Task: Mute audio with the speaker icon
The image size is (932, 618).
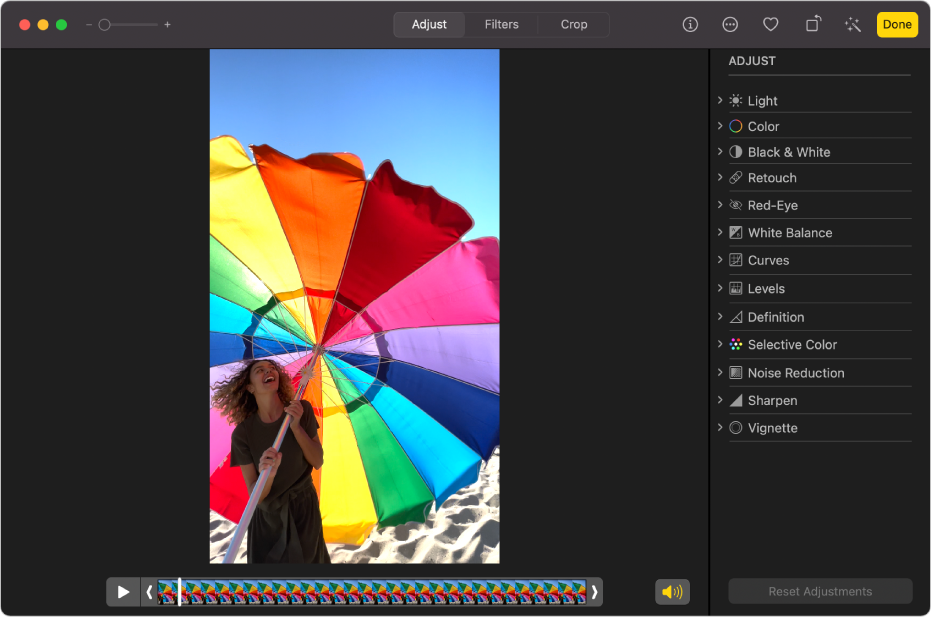Action: pyautogui.click(x=672, y=591)
